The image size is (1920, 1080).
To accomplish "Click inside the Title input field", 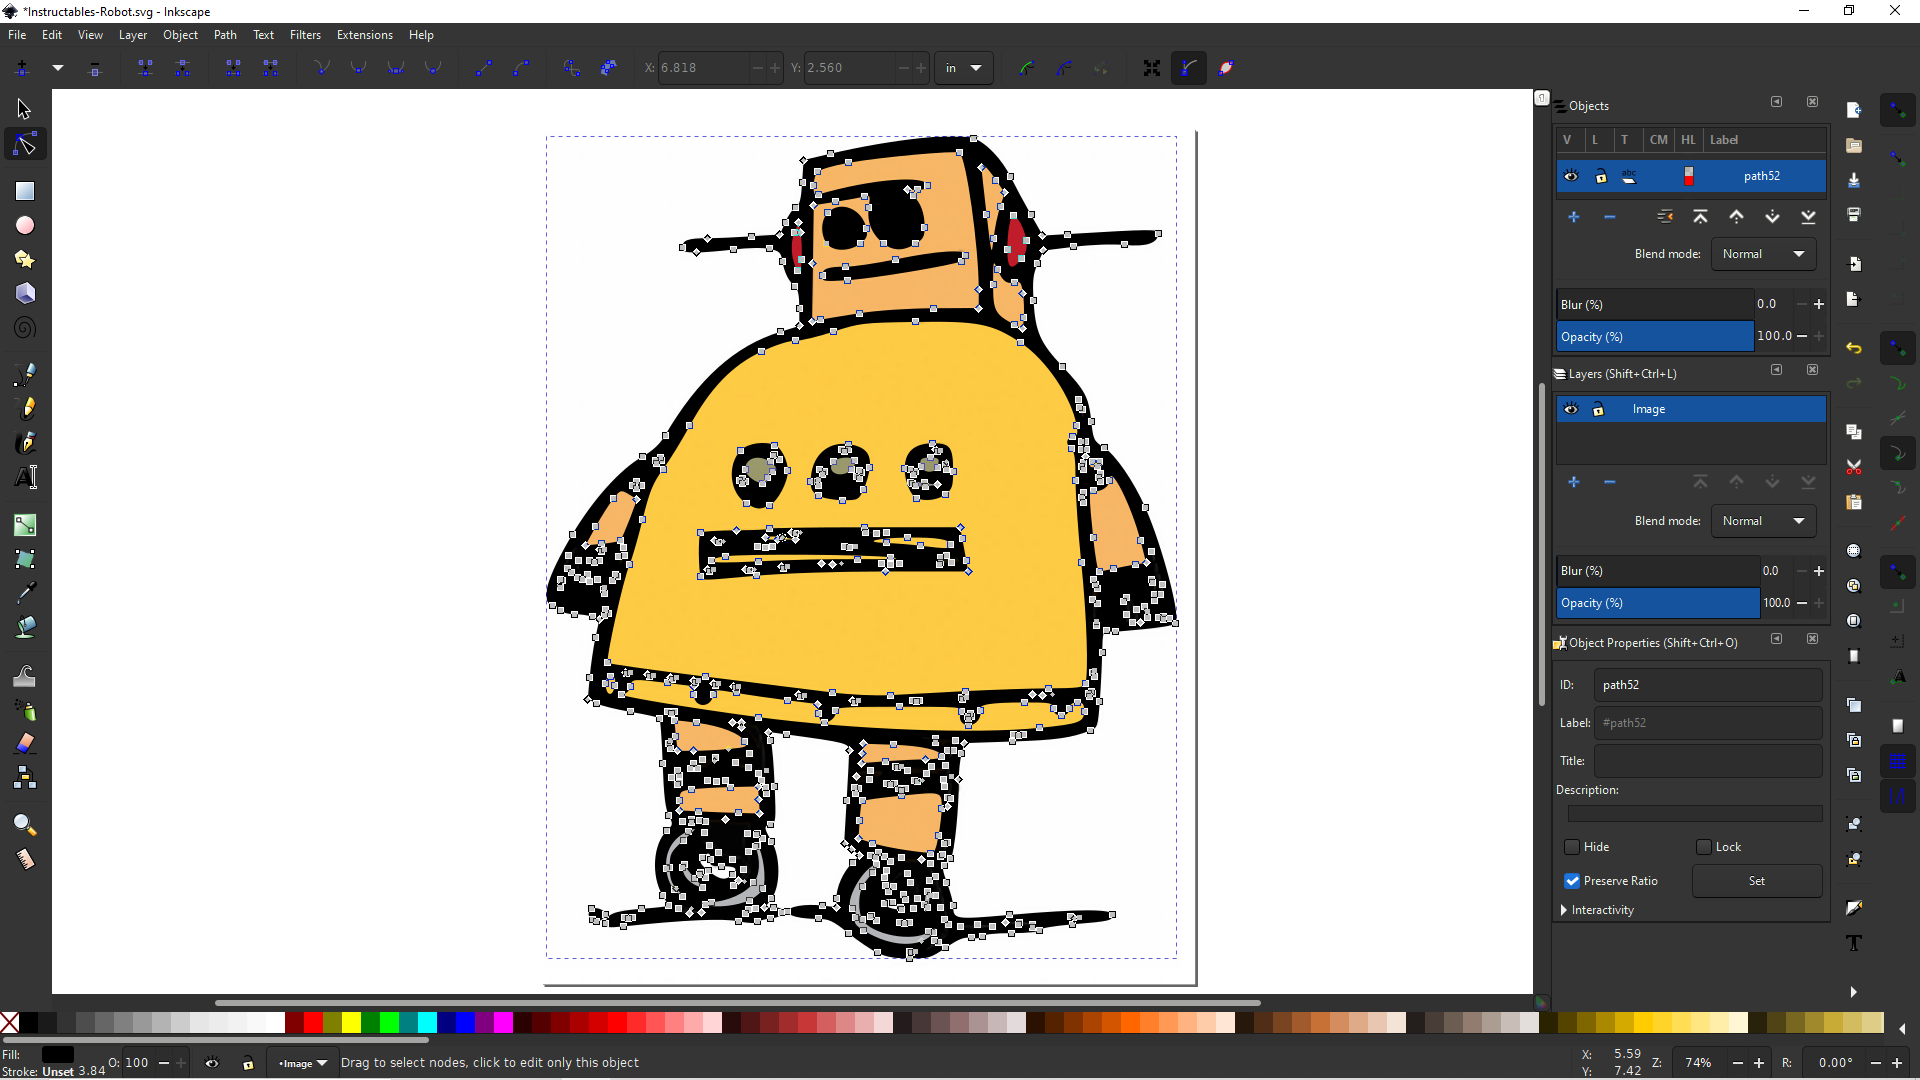I will (x=1708, y=760).
